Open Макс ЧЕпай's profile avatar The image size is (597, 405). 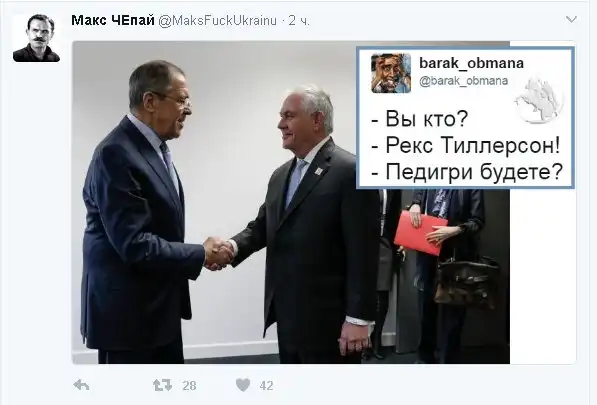[37, 38]
